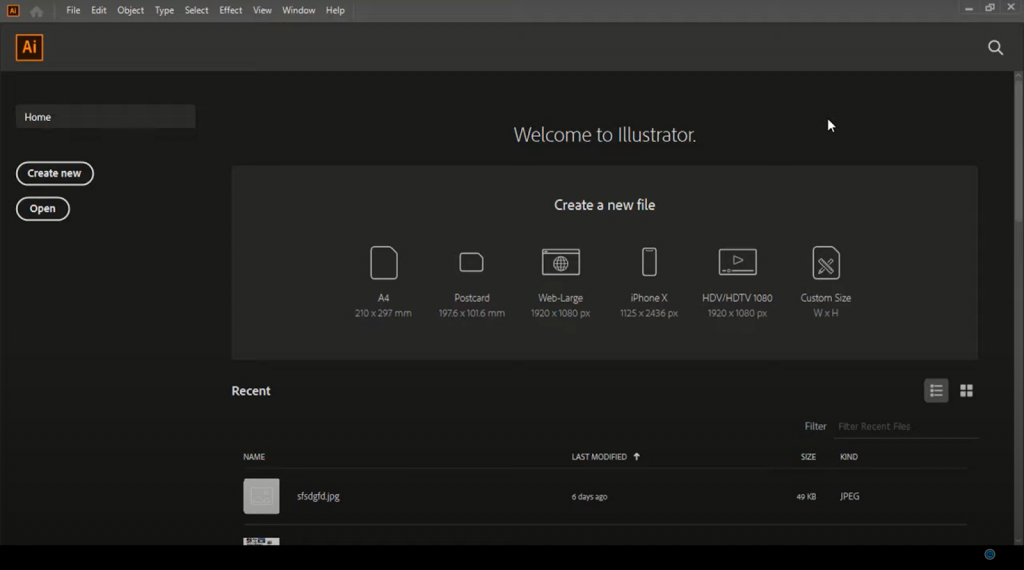Click the Create new button
Viewport: 1024px width, 570px height.
click(x=55, y=173)
